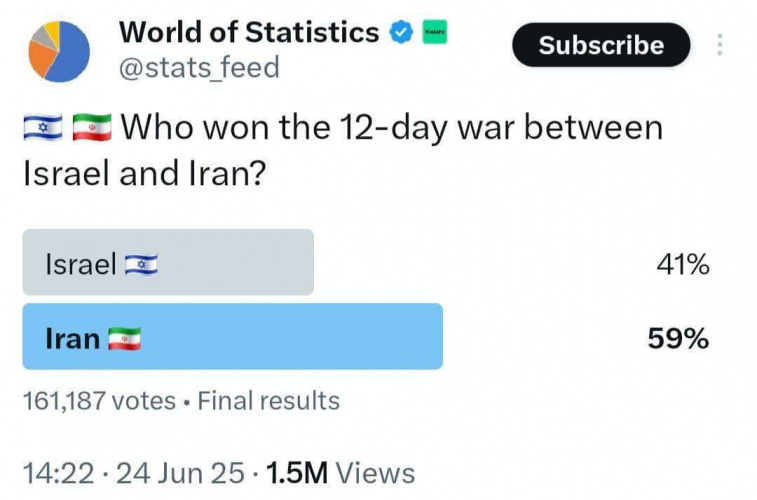This screenshot has width=757, height=500.
Task: Open the three-dot more options menu
Action: tap(720, 45)
